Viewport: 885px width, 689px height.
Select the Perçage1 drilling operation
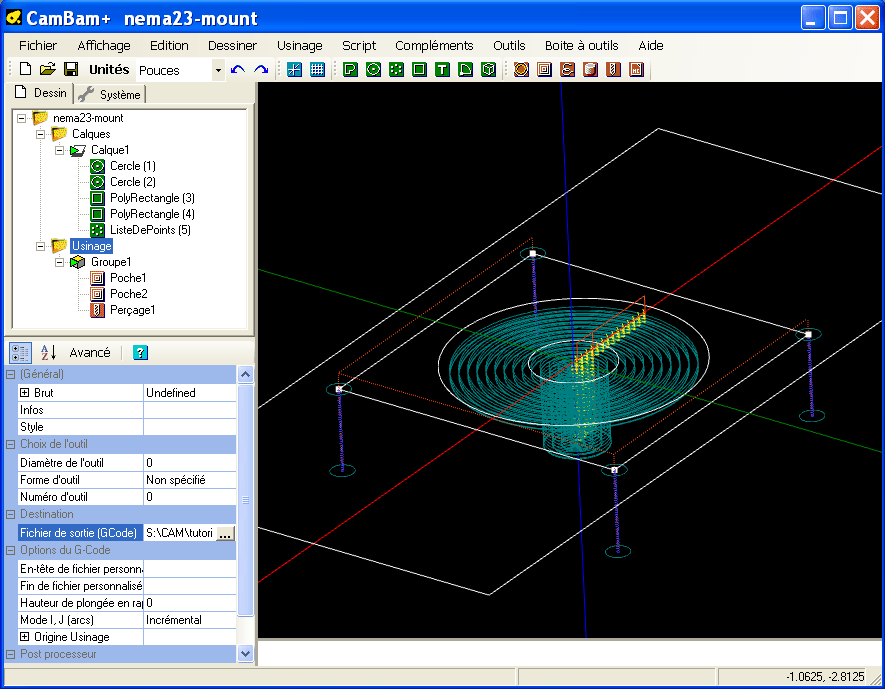(133, 310)
